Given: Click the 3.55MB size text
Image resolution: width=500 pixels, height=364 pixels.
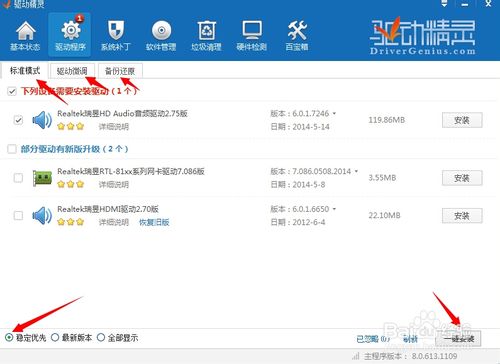Looking at the screenshot, I should [x=382, y=178].
